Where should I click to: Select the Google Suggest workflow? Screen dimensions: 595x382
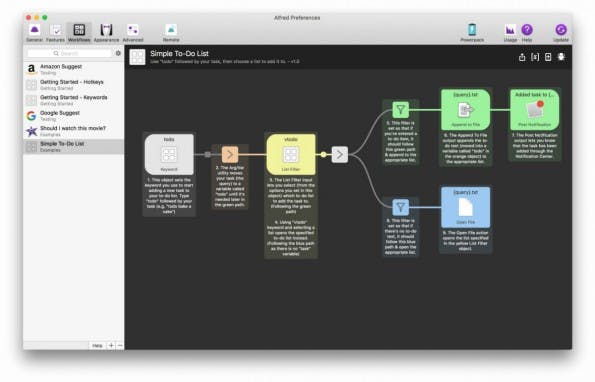pos(74,116)
